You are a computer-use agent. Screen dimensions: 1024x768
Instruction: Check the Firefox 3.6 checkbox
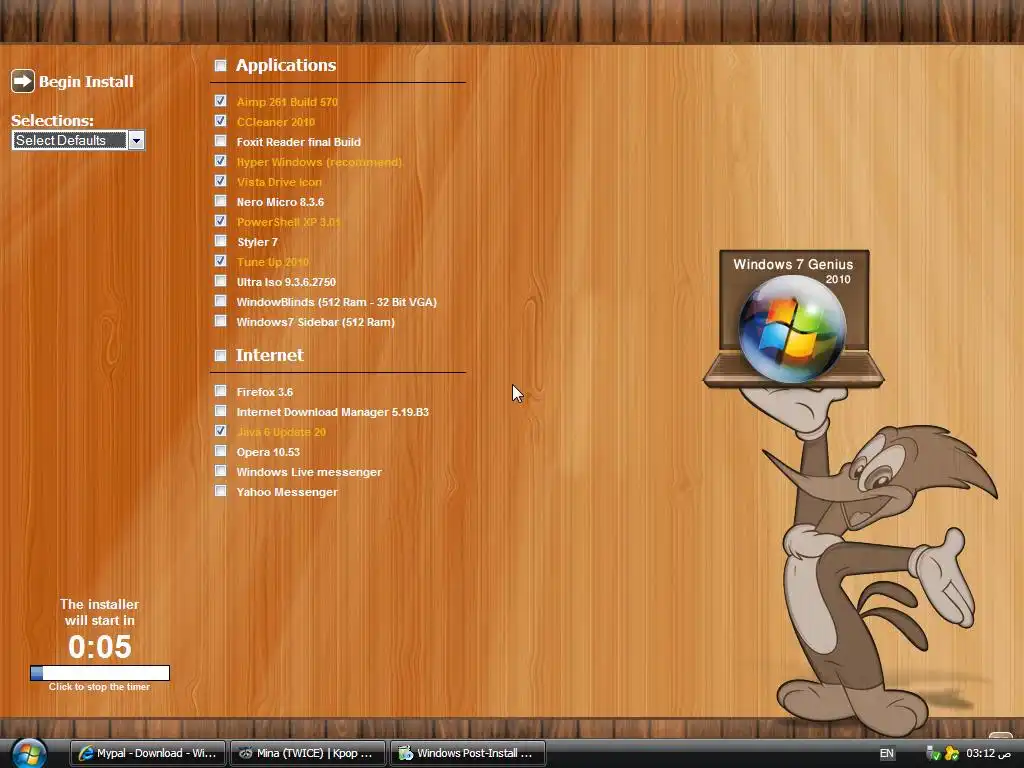tap(221, 391)
